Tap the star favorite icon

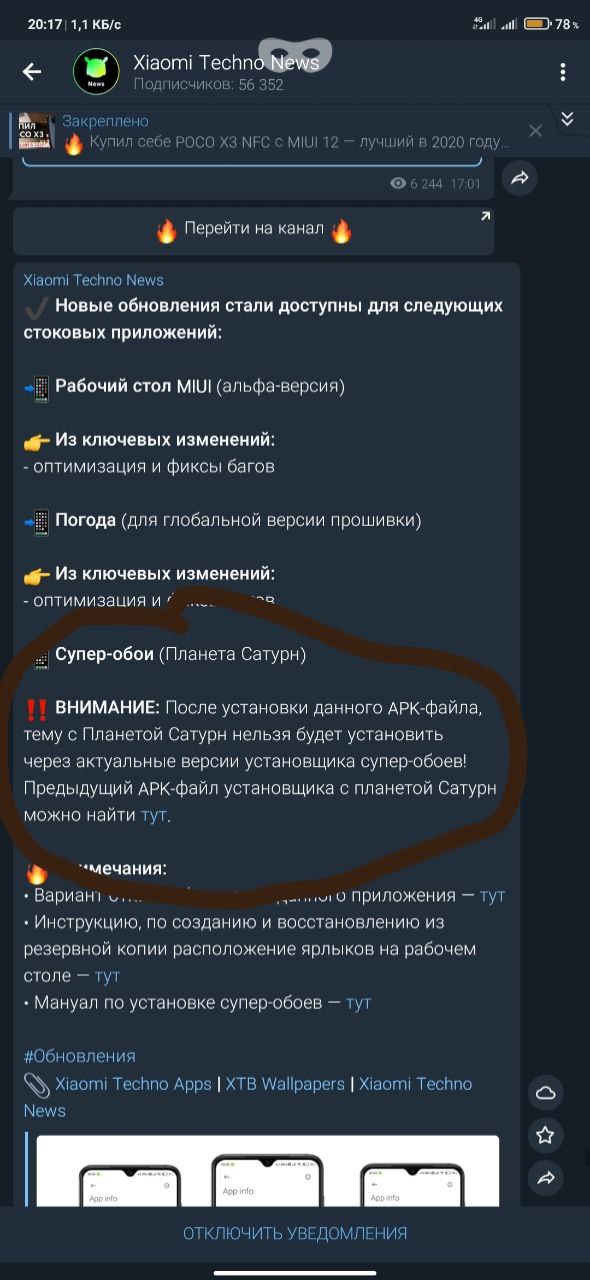545,1135
